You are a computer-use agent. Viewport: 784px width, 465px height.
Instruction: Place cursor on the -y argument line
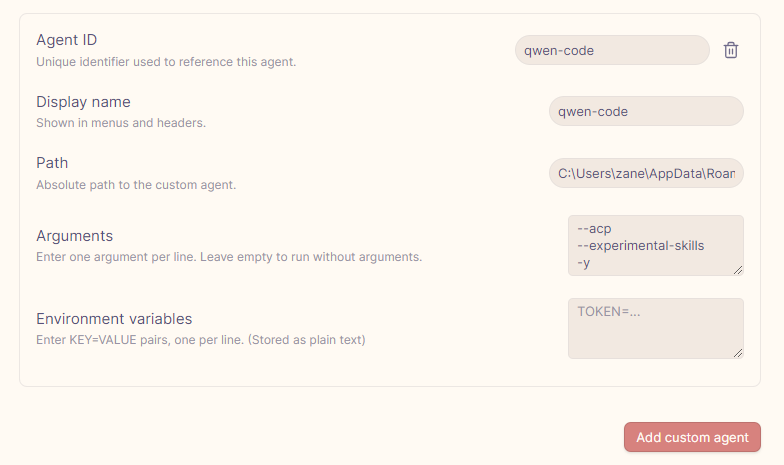click(x=583, y=262)
